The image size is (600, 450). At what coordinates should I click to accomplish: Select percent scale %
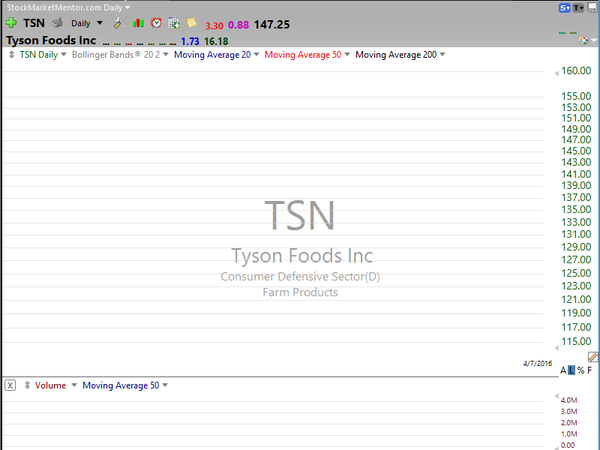point(581,370)
